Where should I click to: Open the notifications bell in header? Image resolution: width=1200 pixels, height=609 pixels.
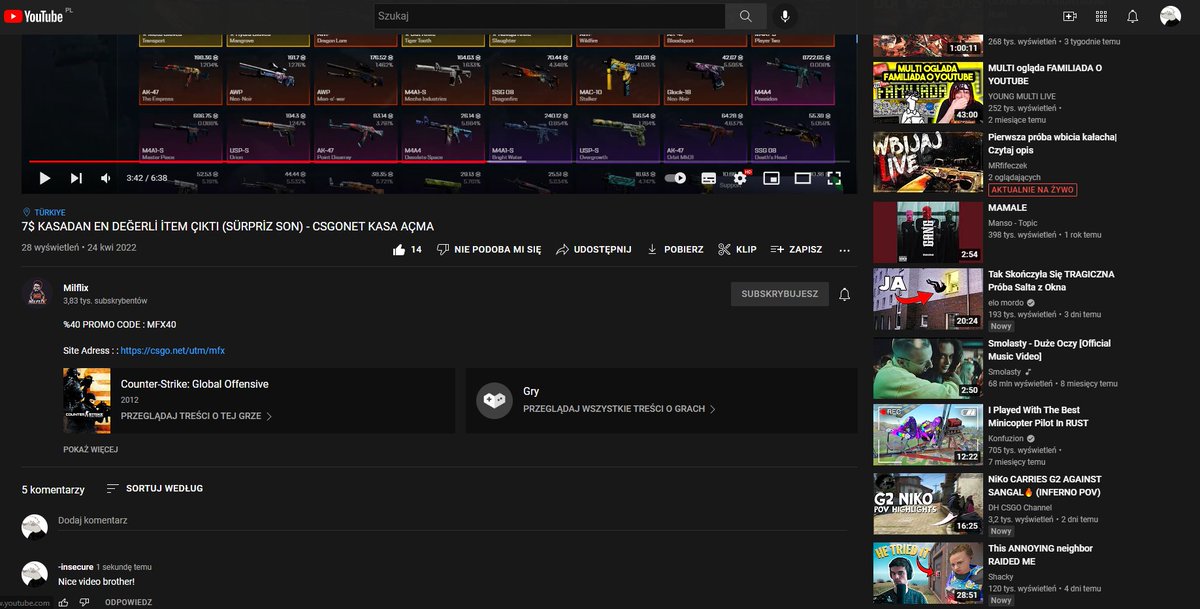1132,16
